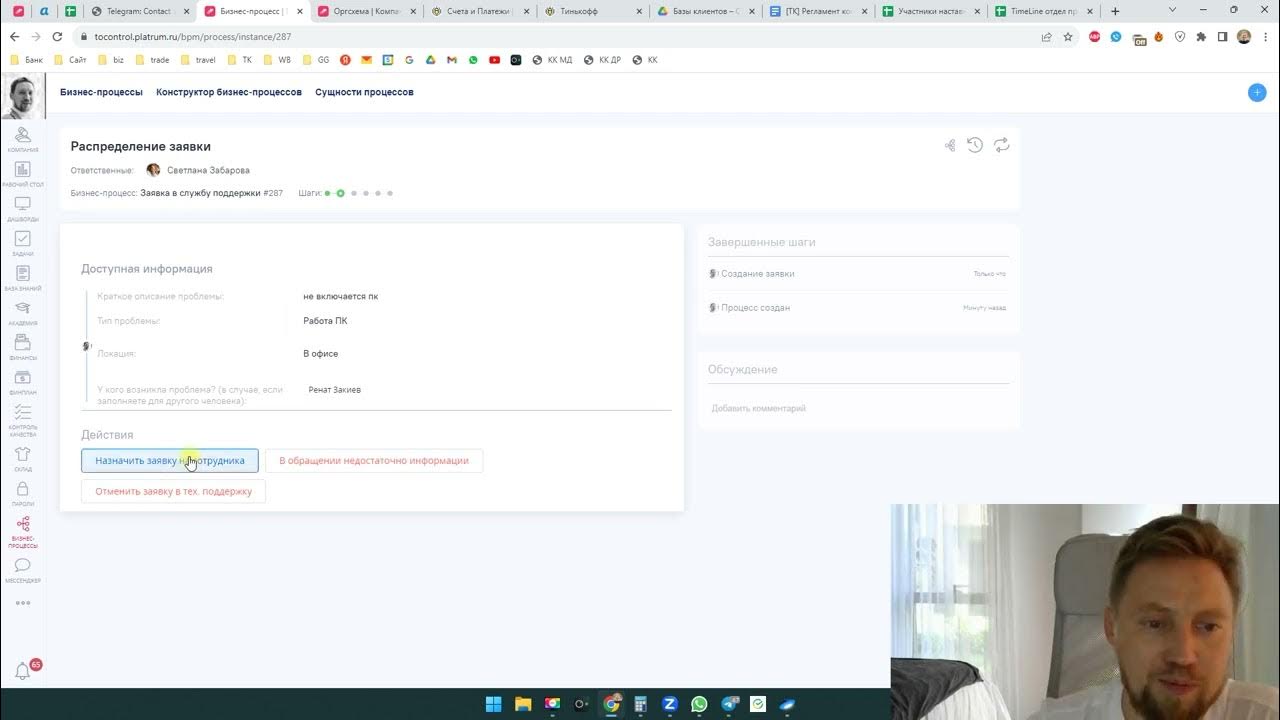Click value Ренат Закиев
Screen dimensions: 1280x720
pyautogui.click(x=335, y=390)
